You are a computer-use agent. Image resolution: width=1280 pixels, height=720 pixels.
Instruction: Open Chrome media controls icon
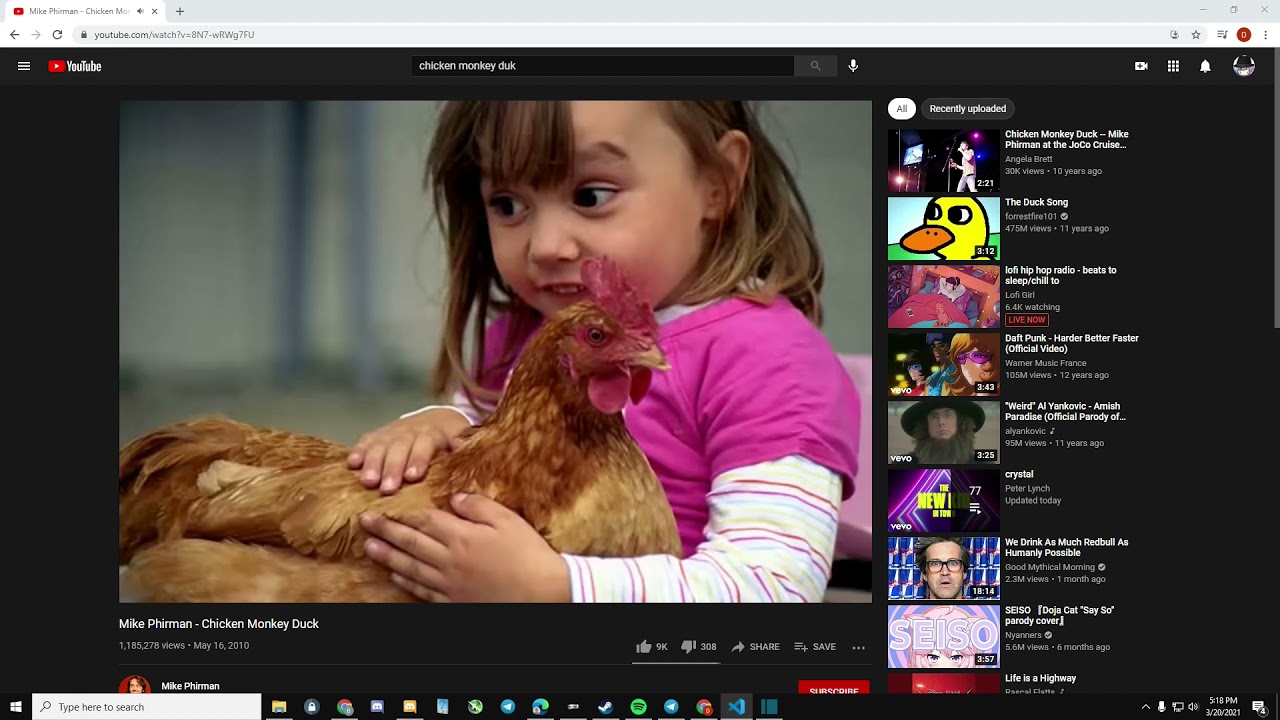point(1222,34)
